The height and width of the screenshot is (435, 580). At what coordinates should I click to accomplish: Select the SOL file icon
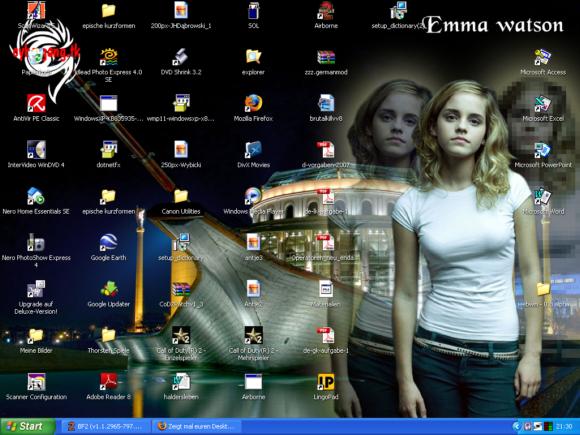253,10
